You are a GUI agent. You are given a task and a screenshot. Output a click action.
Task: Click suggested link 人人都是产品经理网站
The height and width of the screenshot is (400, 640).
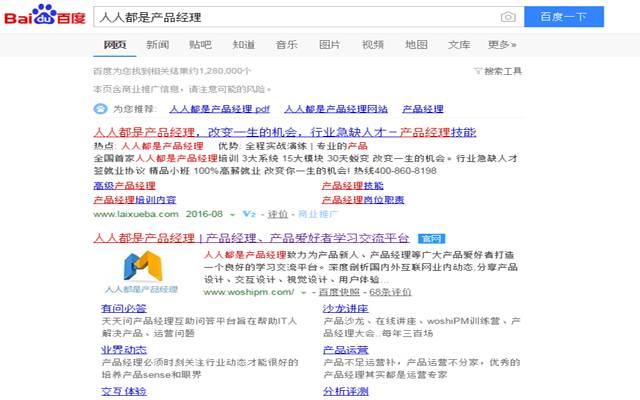point(336,109)
